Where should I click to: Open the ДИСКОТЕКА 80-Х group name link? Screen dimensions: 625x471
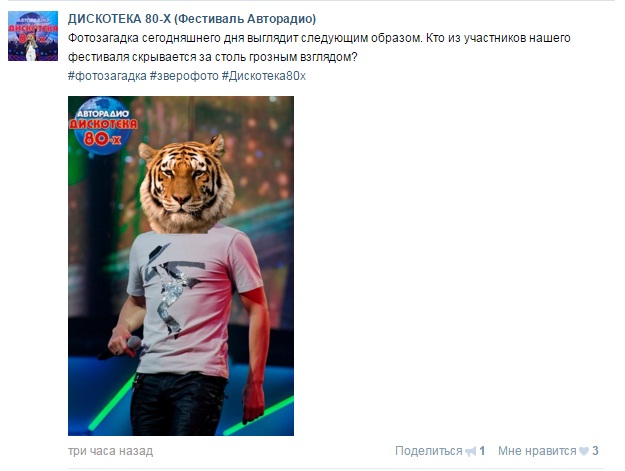point(192,19)
